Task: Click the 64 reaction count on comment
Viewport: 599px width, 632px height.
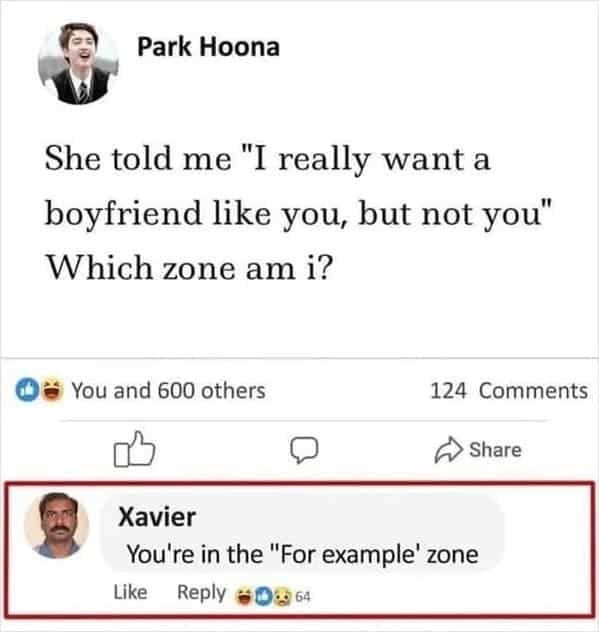Action: pos(303,596)
